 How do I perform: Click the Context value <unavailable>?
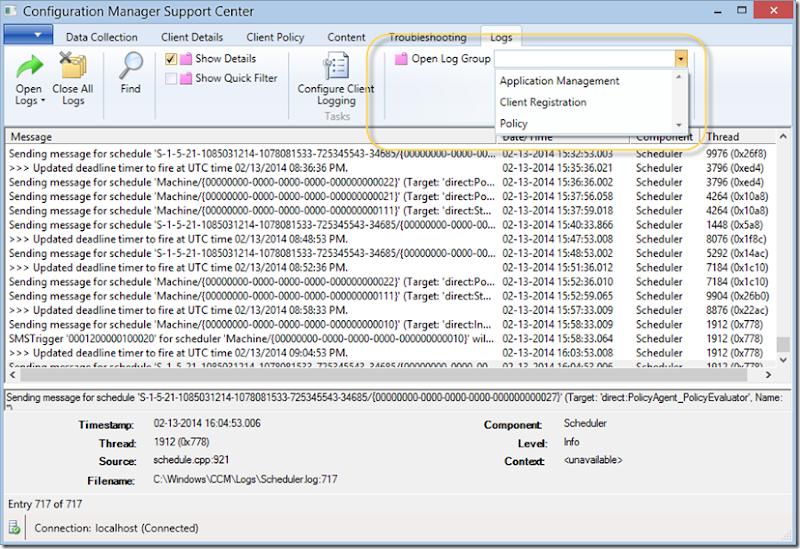[593, 460]
